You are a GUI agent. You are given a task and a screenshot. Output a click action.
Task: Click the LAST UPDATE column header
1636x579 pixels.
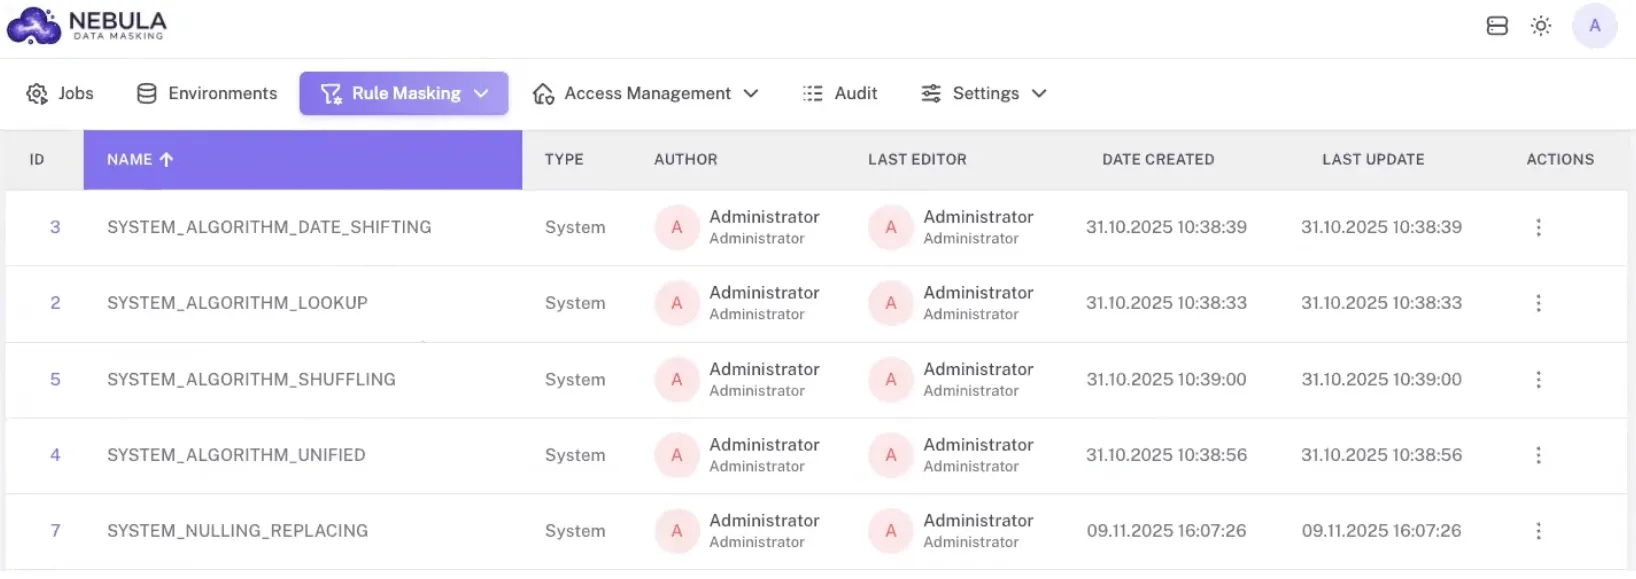(1373, 159)
